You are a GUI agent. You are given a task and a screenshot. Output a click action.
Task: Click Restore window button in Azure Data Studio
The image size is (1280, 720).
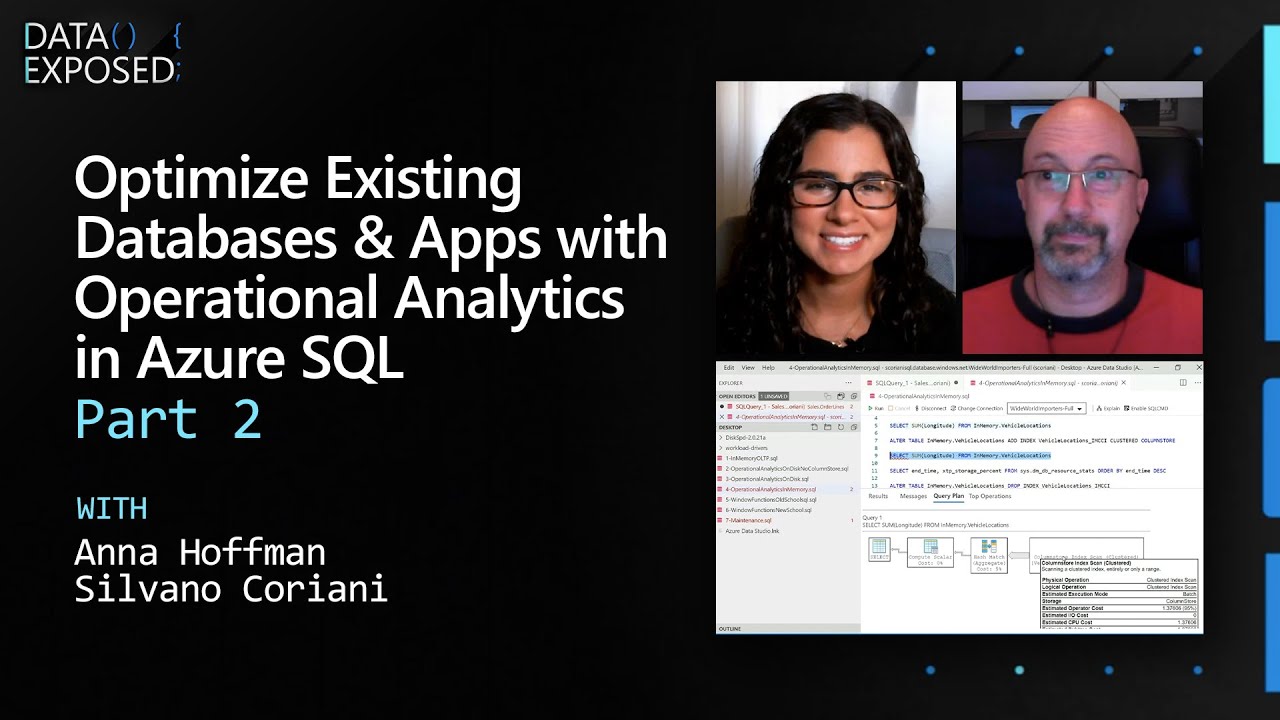(1177, 368)
